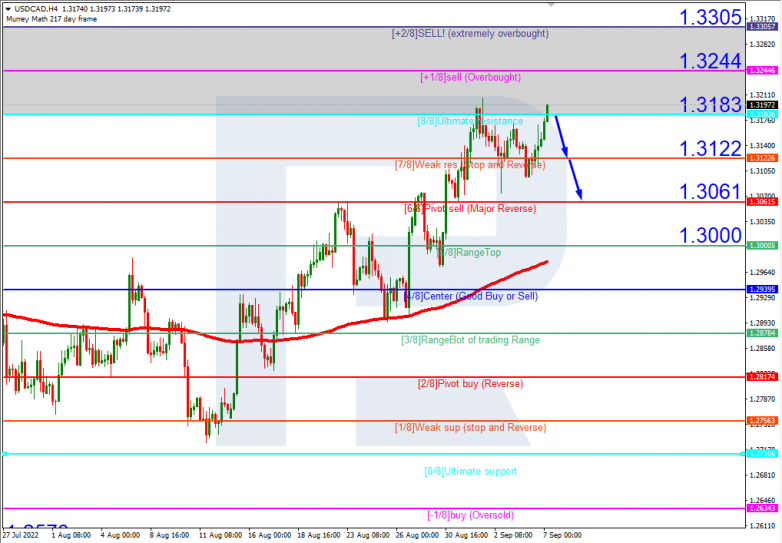Click the [8/8]Ultimate resistance label

pyautogui.click(x=470, y=121)
